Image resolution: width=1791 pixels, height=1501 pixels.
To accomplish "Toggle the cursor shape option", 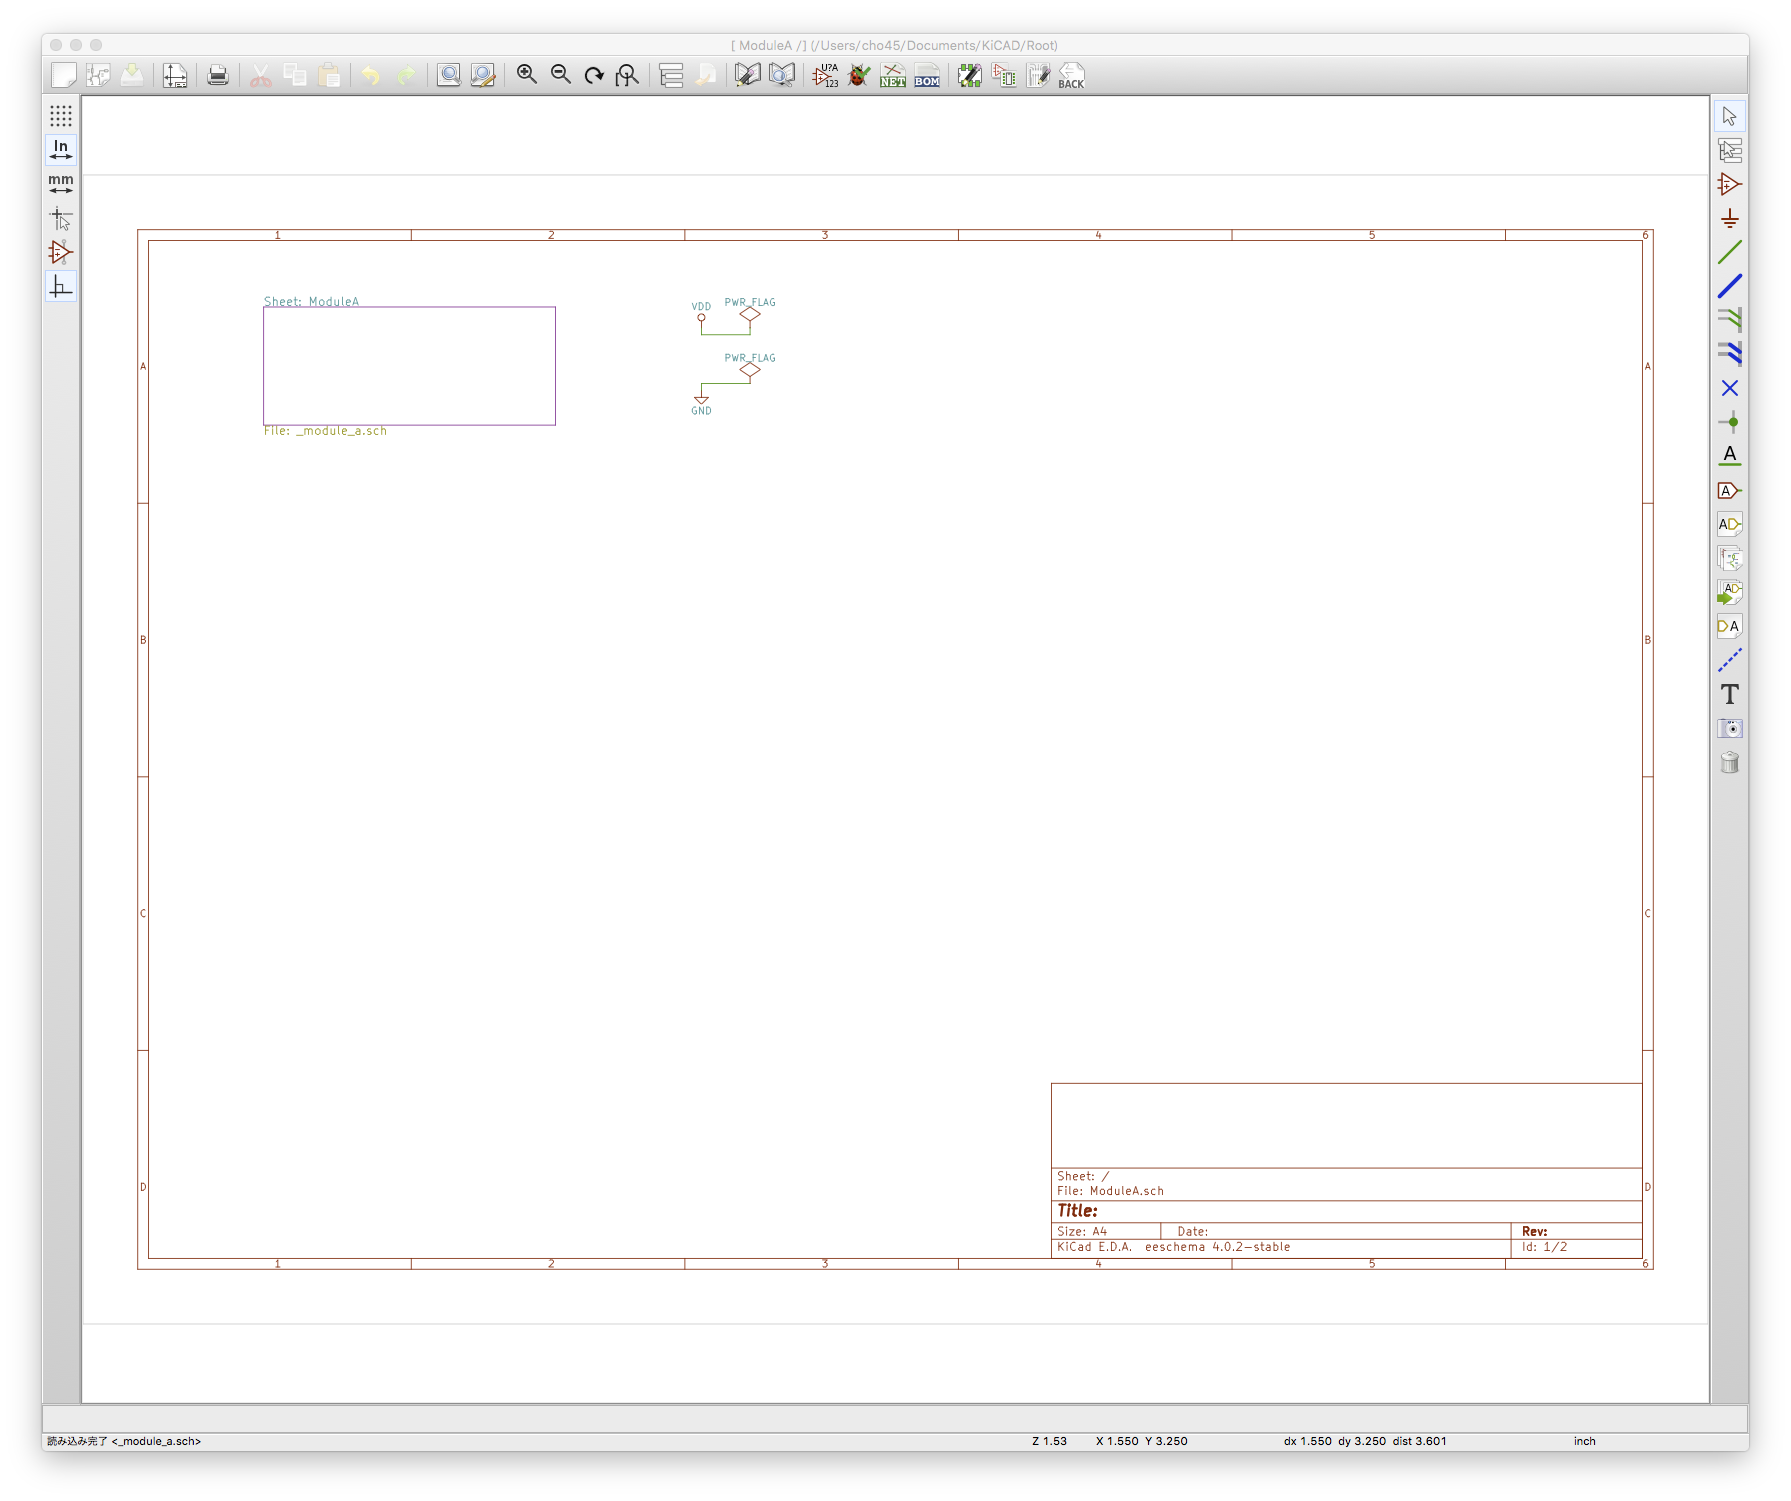I will [x=61, y=219].
